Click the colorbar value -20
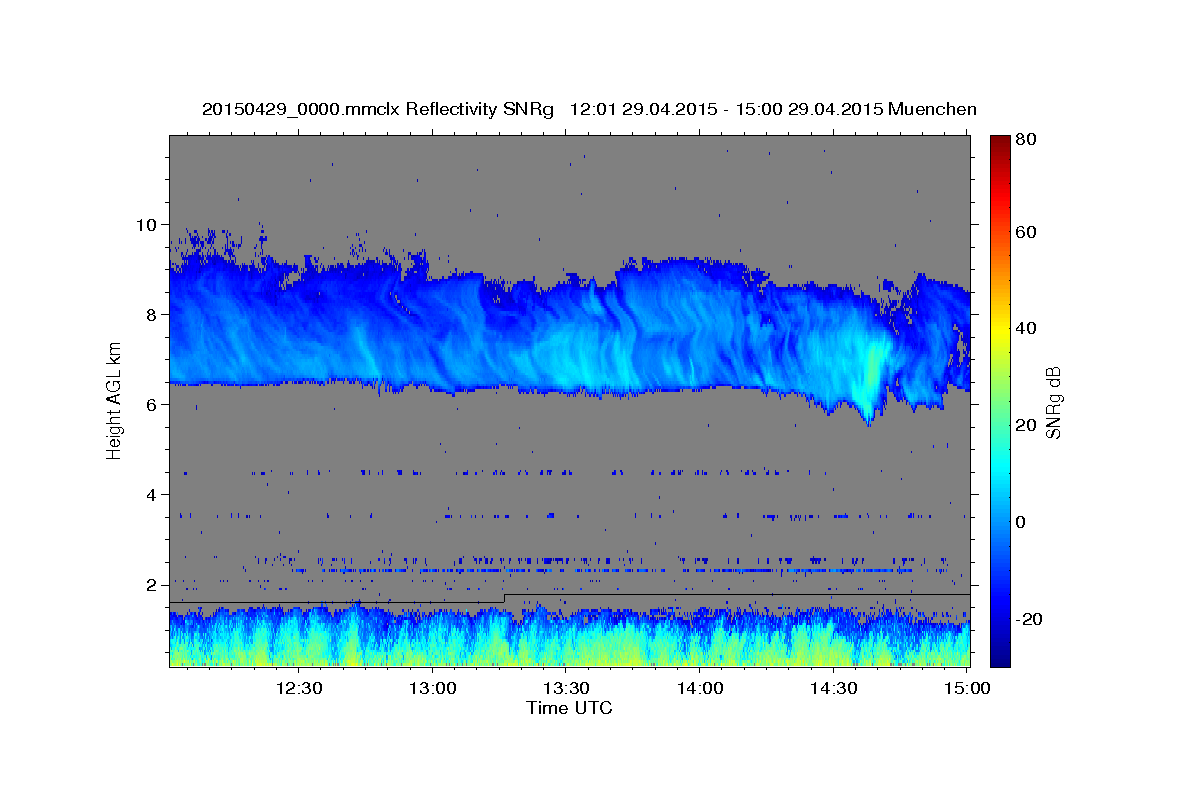 (1030, 619)
